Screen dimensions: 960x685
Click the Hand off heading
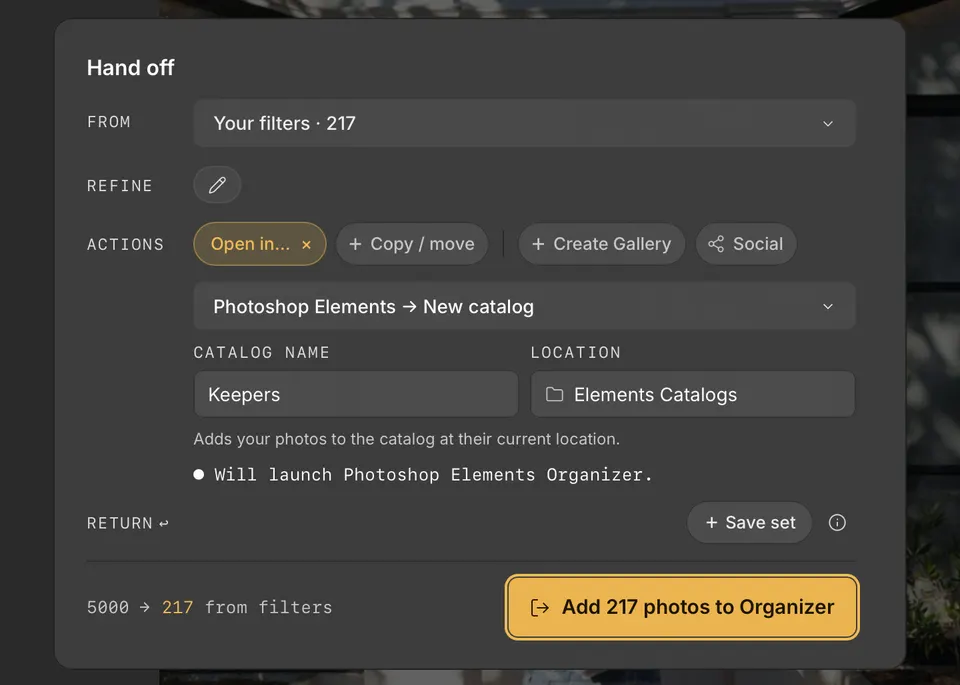tap(130, 67)
